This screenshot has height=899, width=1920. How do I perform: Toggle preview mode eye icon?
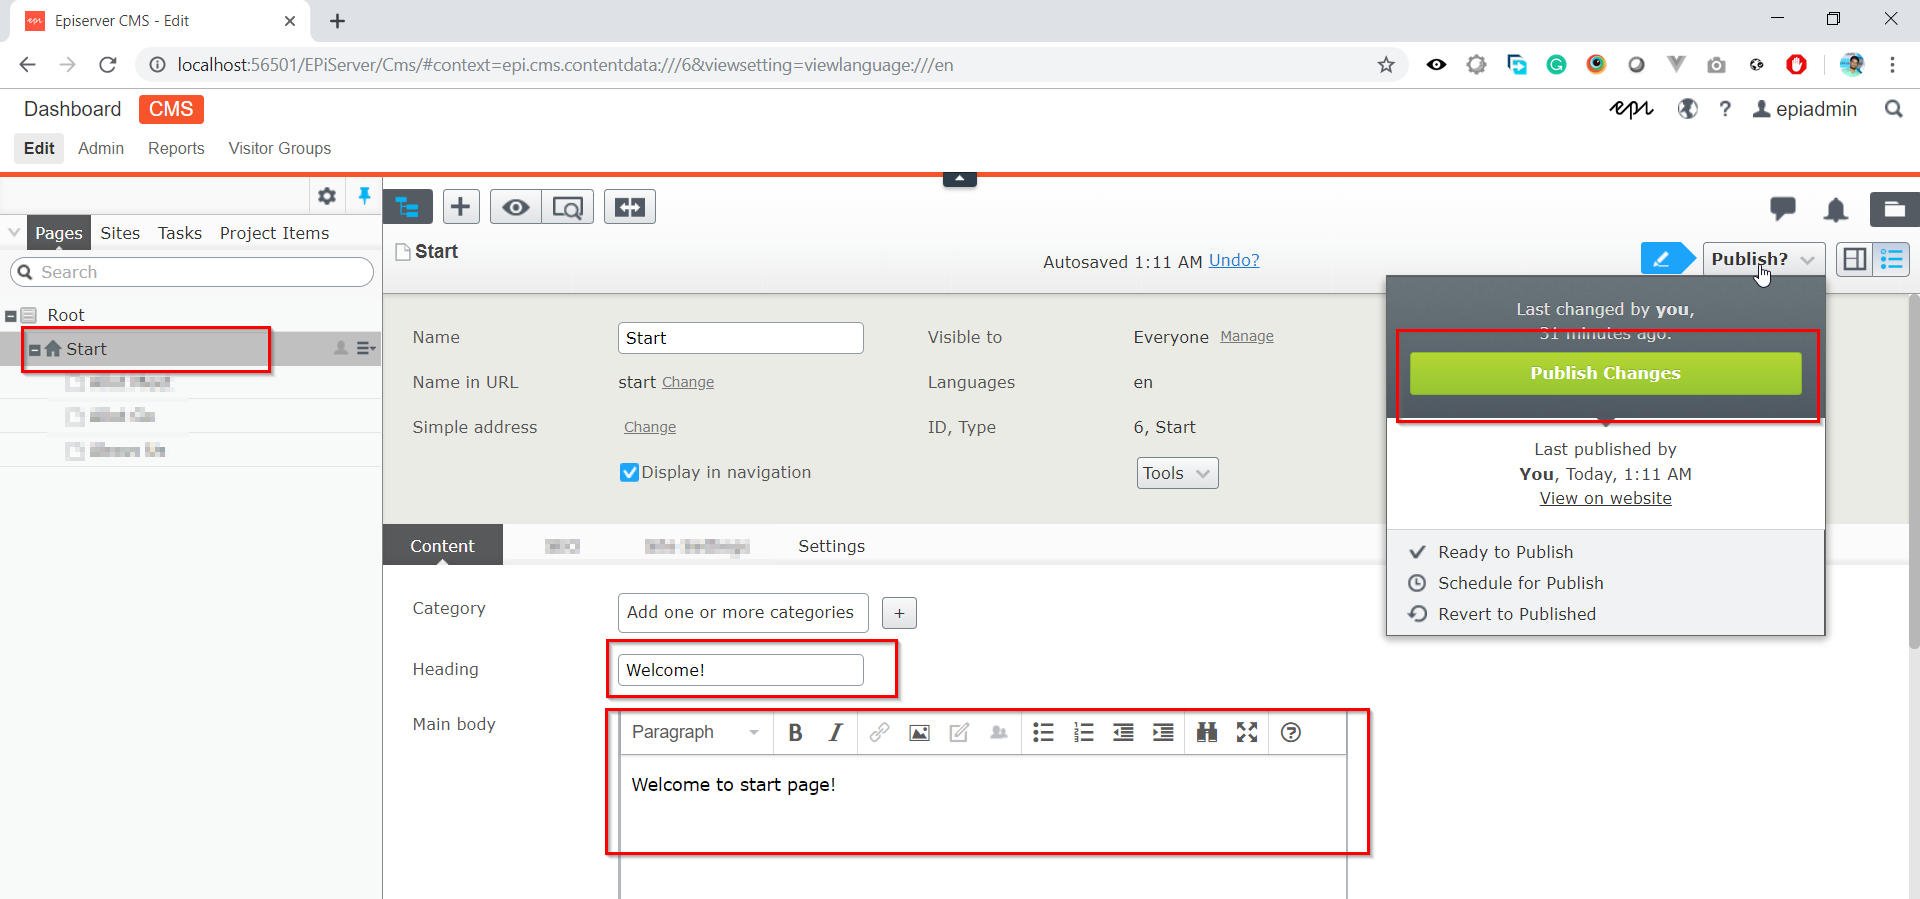coord(516,207)
